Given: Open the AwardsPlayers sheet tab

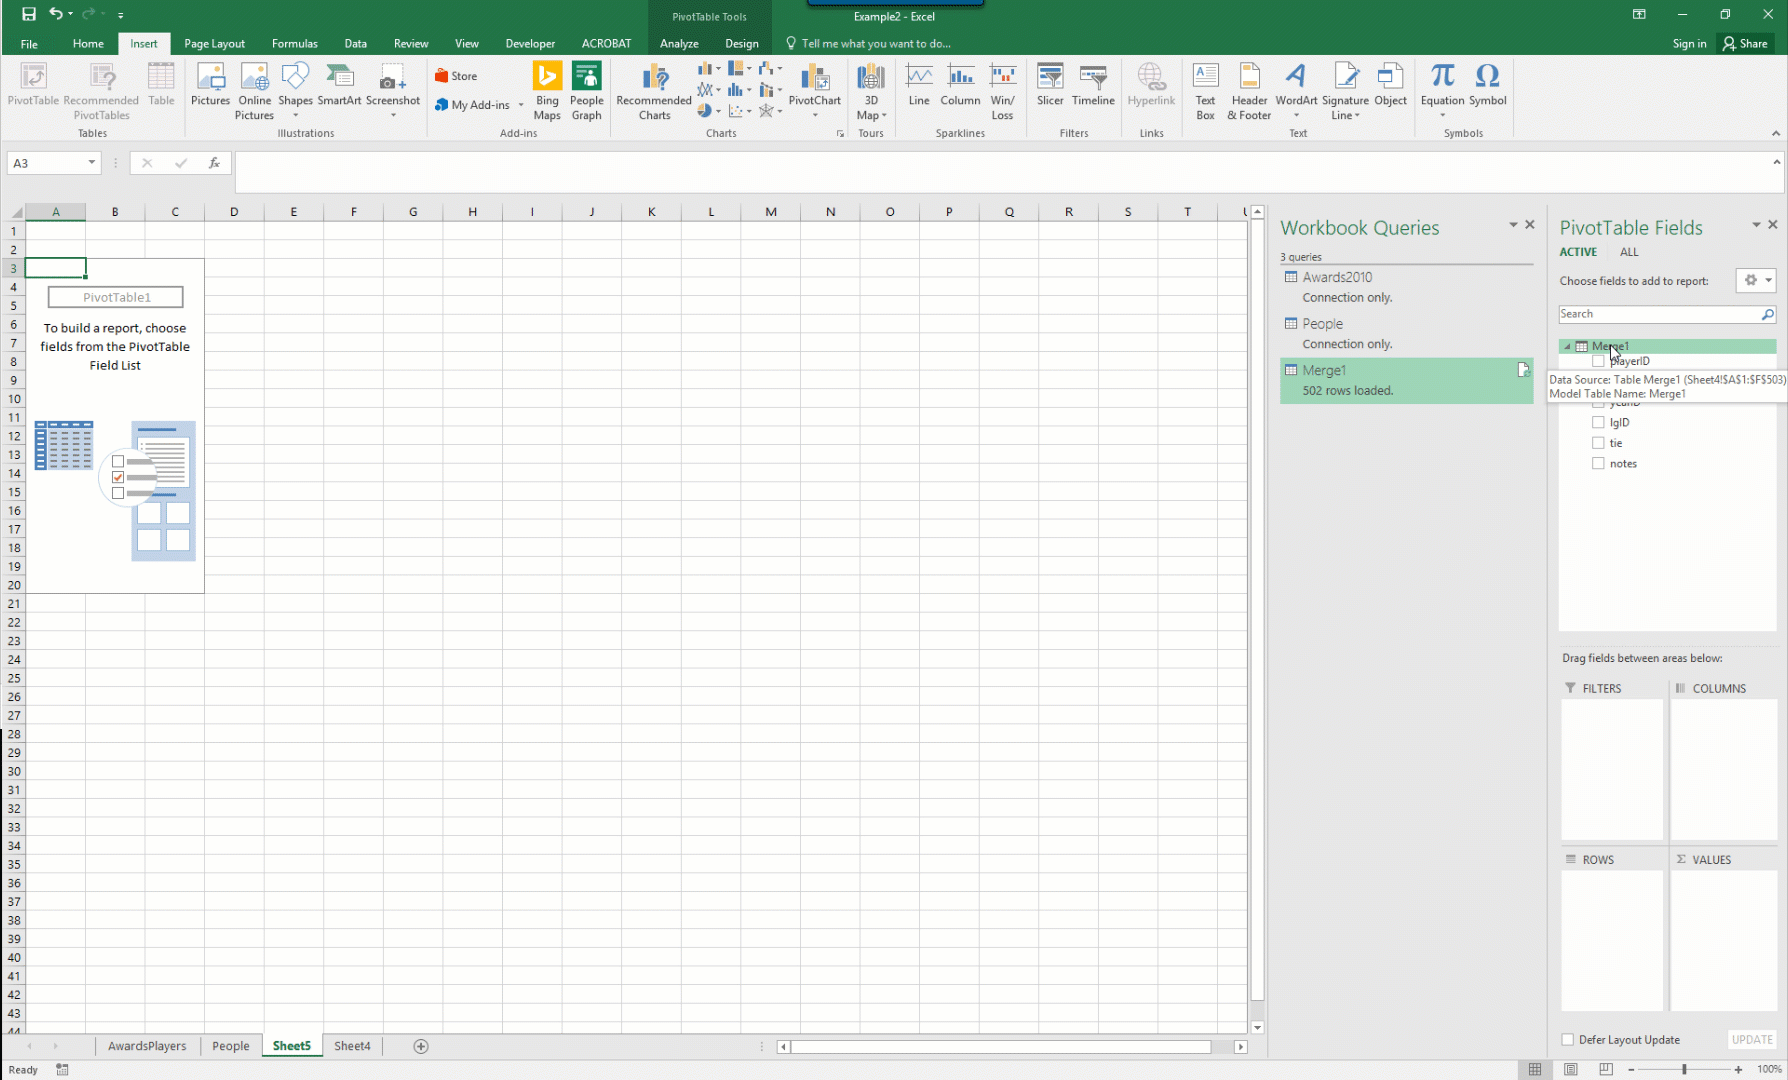Looking at the screenshot, I should [147, 1046].
